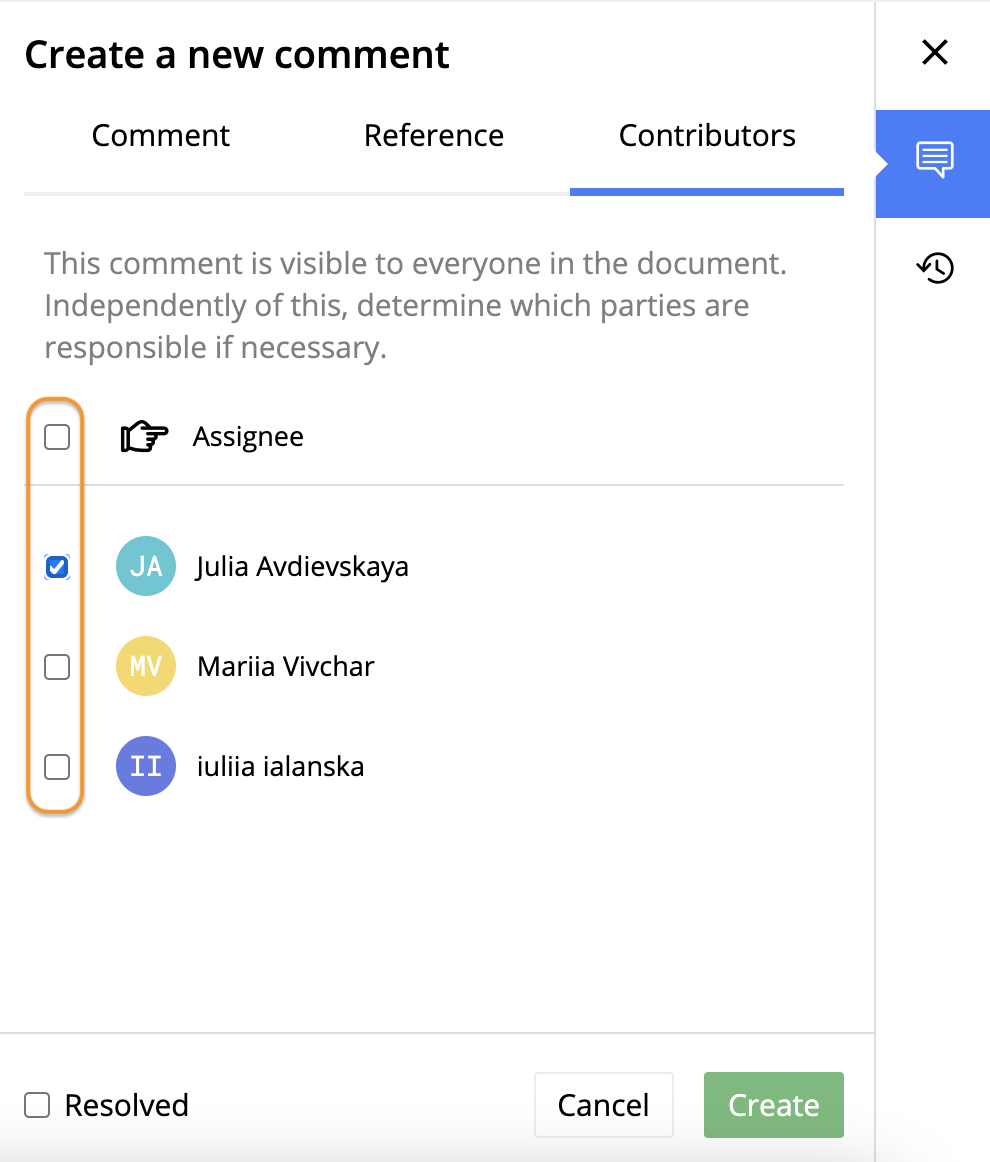Image resolution: width=990 pixels, height=1162 pixels.
Task: Select iuliia ialanska's checkbox
Action: tap(57, 767)
